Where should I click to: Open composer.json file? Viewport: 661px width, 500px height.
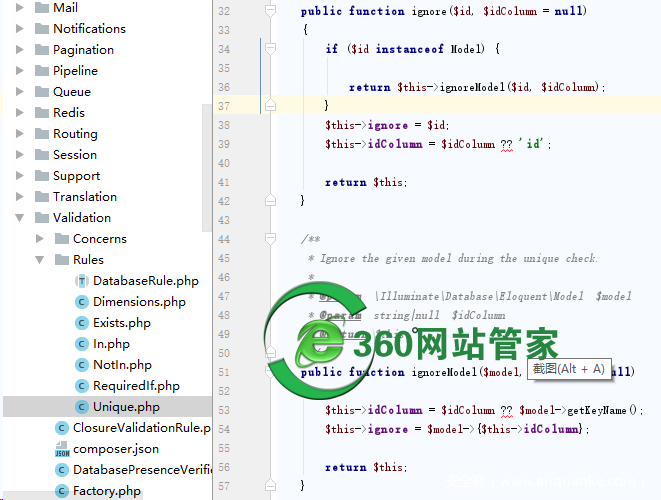point(116,449)
